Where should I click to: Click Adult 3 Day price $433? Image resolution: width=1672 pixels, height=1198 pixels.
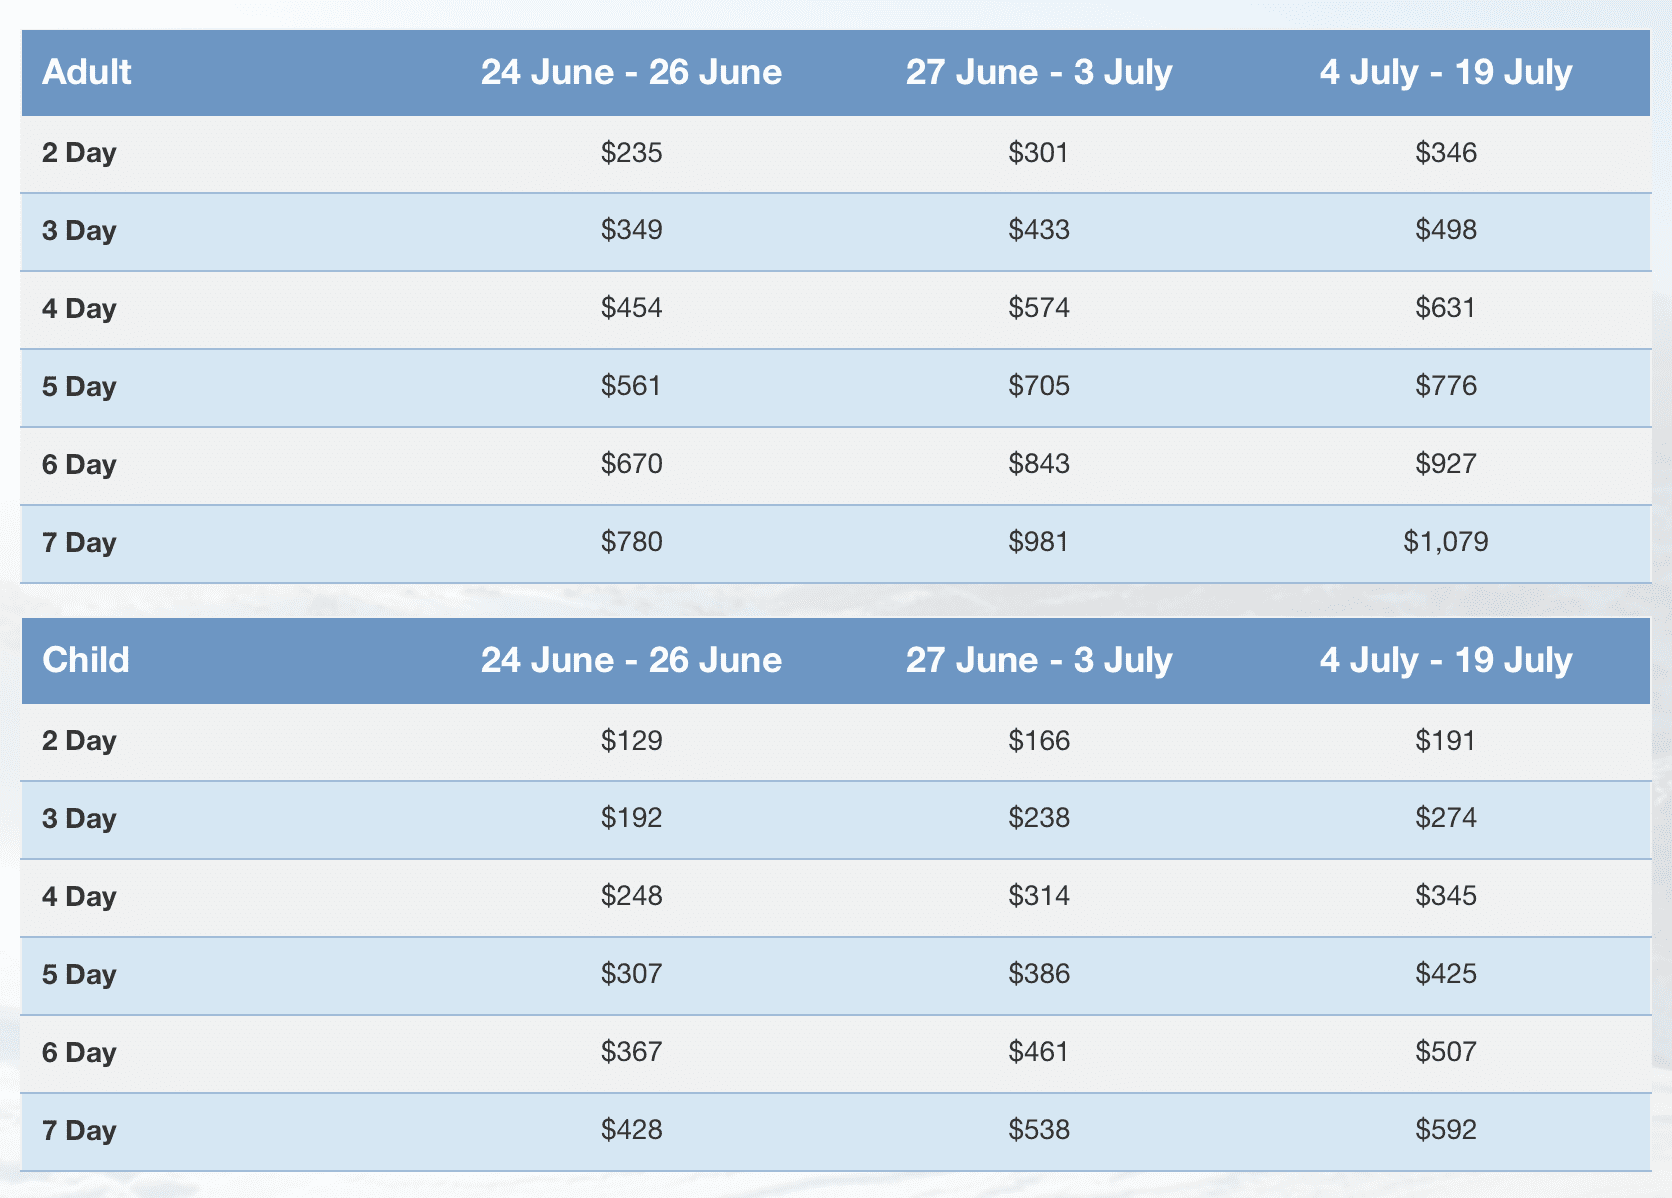coord(1039,230)
